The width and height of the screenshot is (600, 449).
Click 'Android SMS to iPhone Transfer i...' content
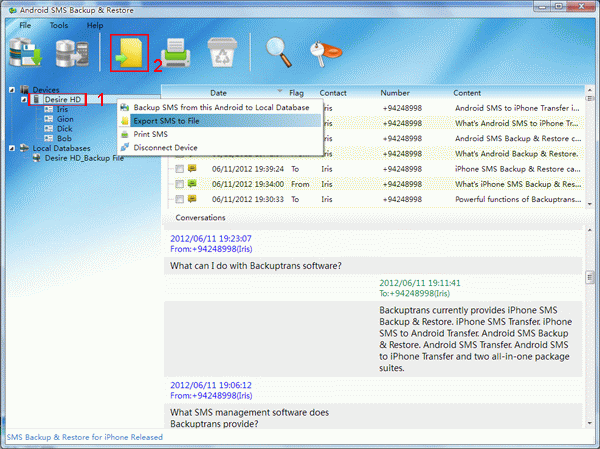[517, 108]
